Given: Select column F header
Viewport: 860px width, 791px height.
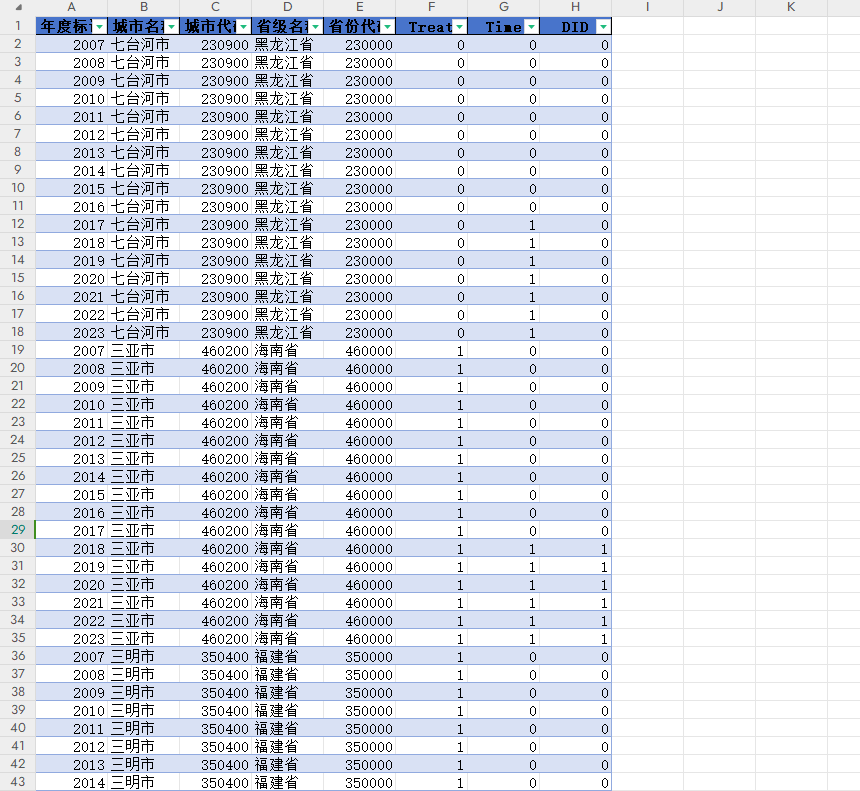Looking at the screenshot, I should (432, 7).
